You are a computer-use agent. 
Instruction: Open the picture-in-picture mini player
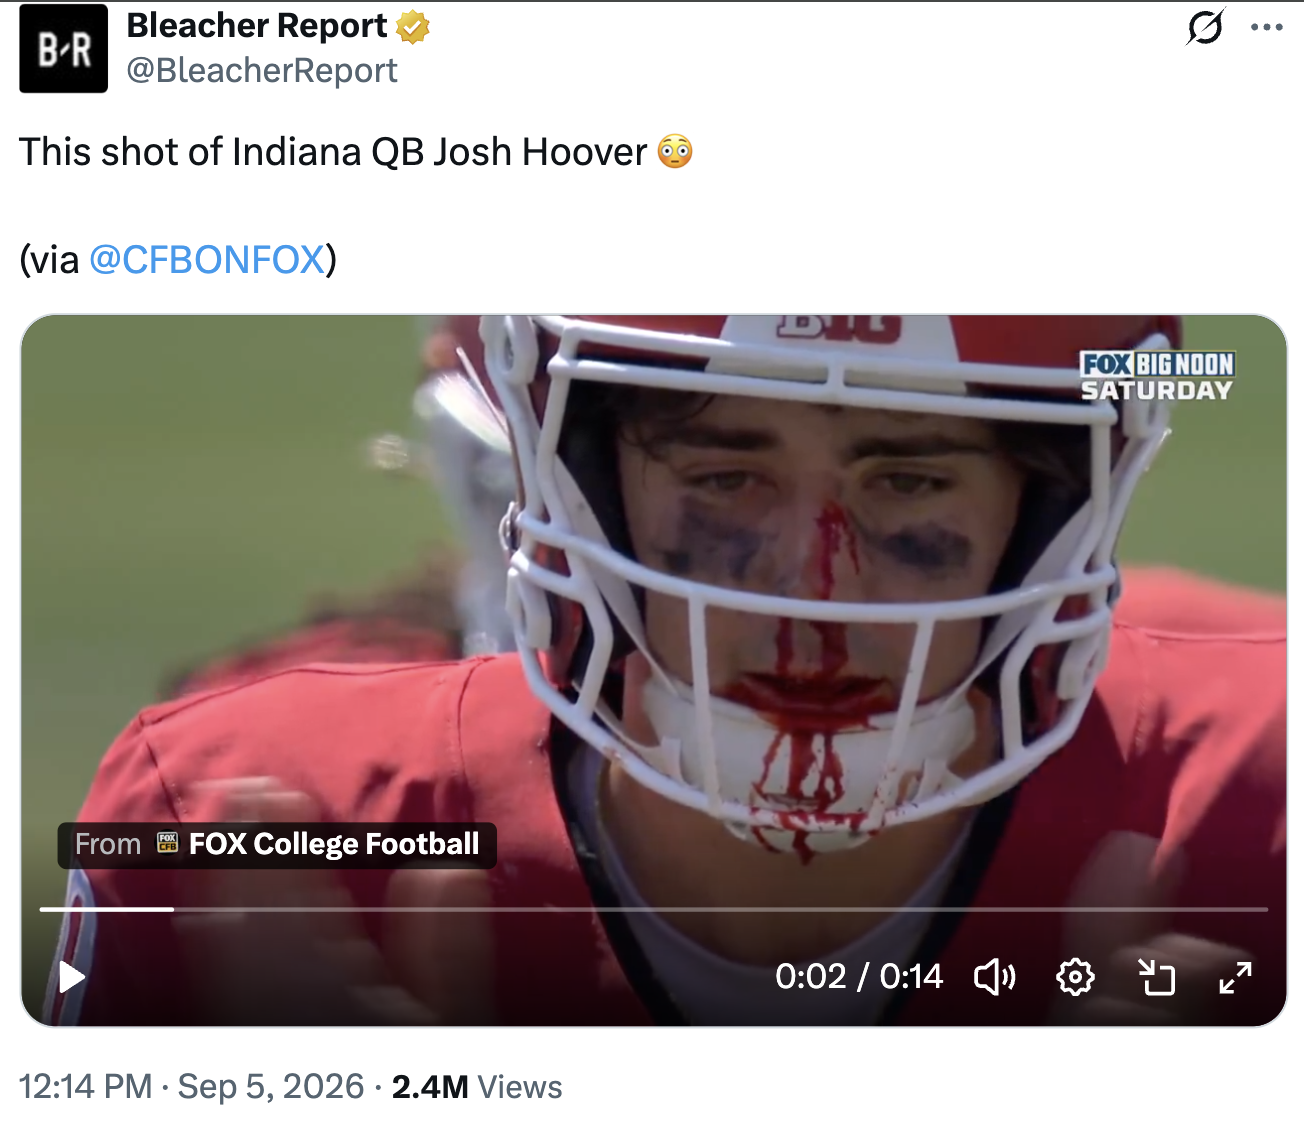click(1156, 977)
